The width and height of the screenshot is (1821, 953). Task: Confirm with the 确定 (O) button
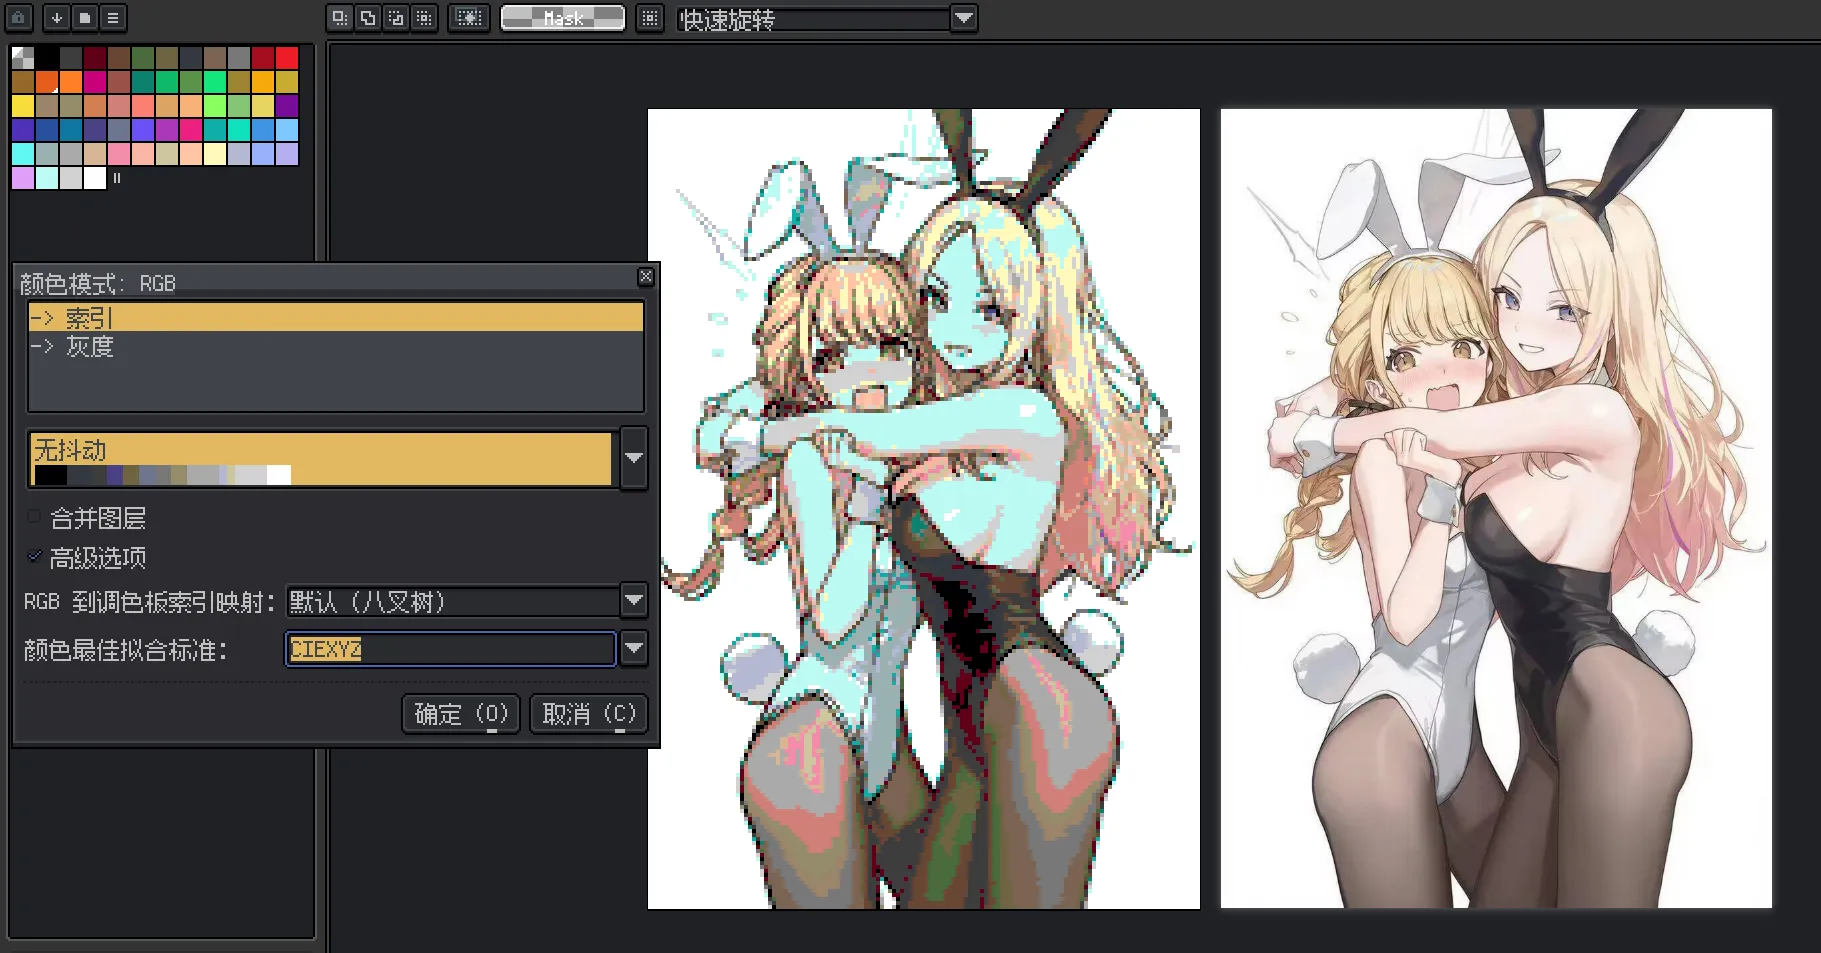click(461, 714)
